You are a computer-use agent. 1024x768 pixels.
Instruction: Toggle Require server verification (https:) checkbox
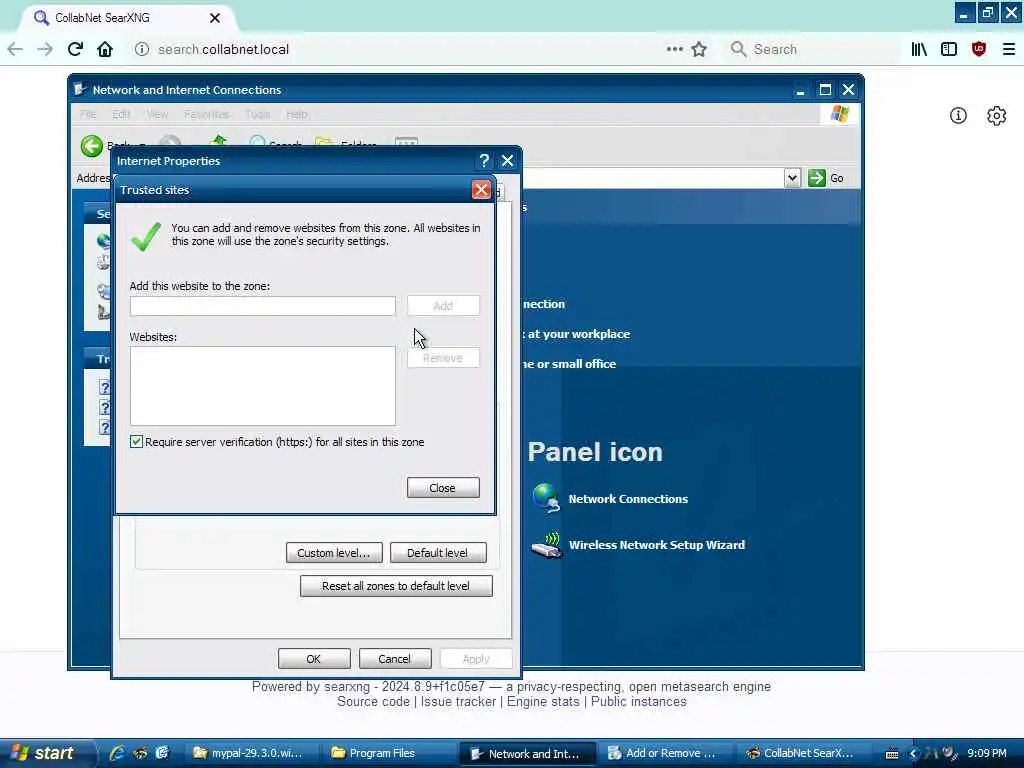(x=136, y=441)
